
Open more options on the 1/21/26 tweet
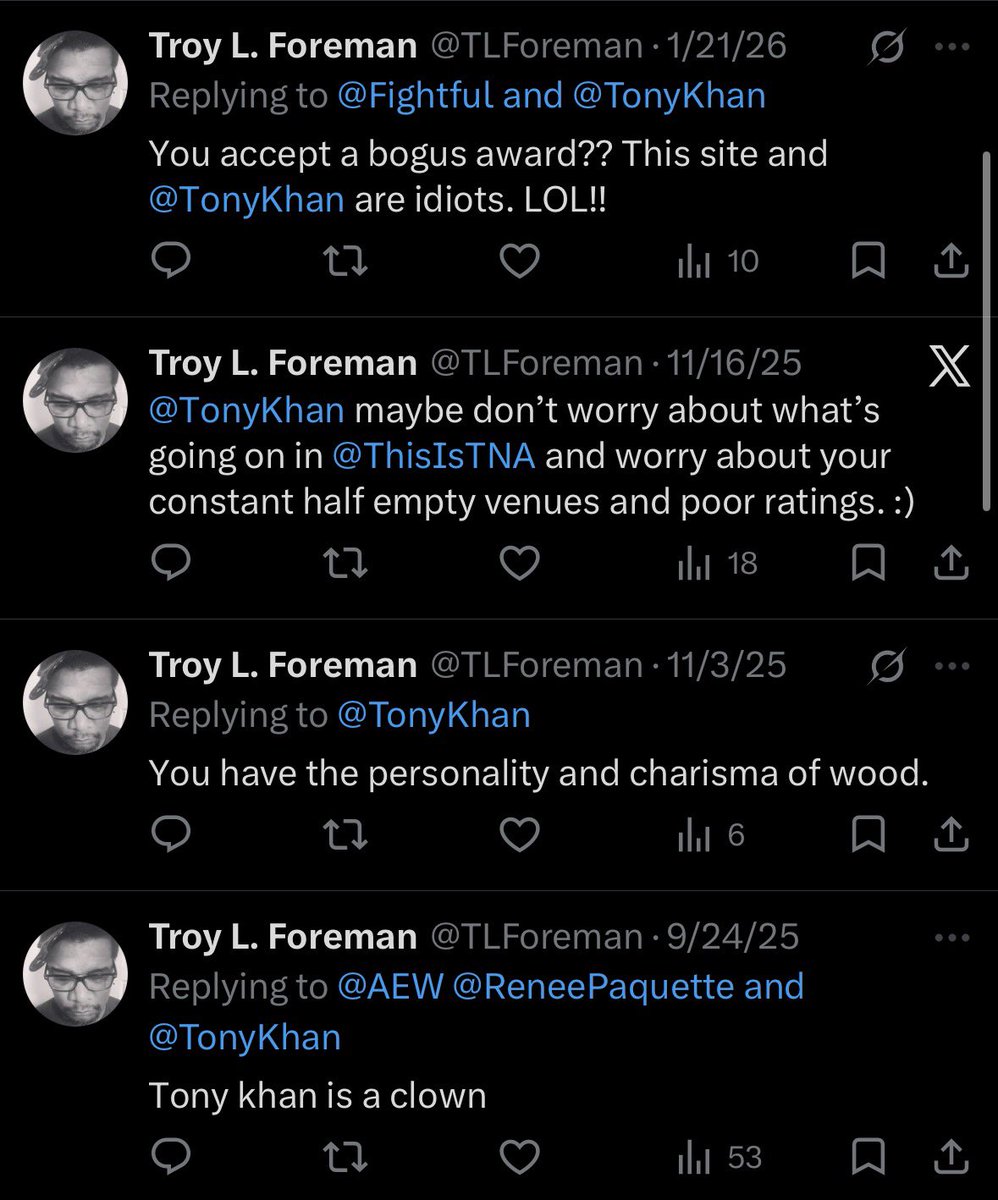tap(951, 46)
